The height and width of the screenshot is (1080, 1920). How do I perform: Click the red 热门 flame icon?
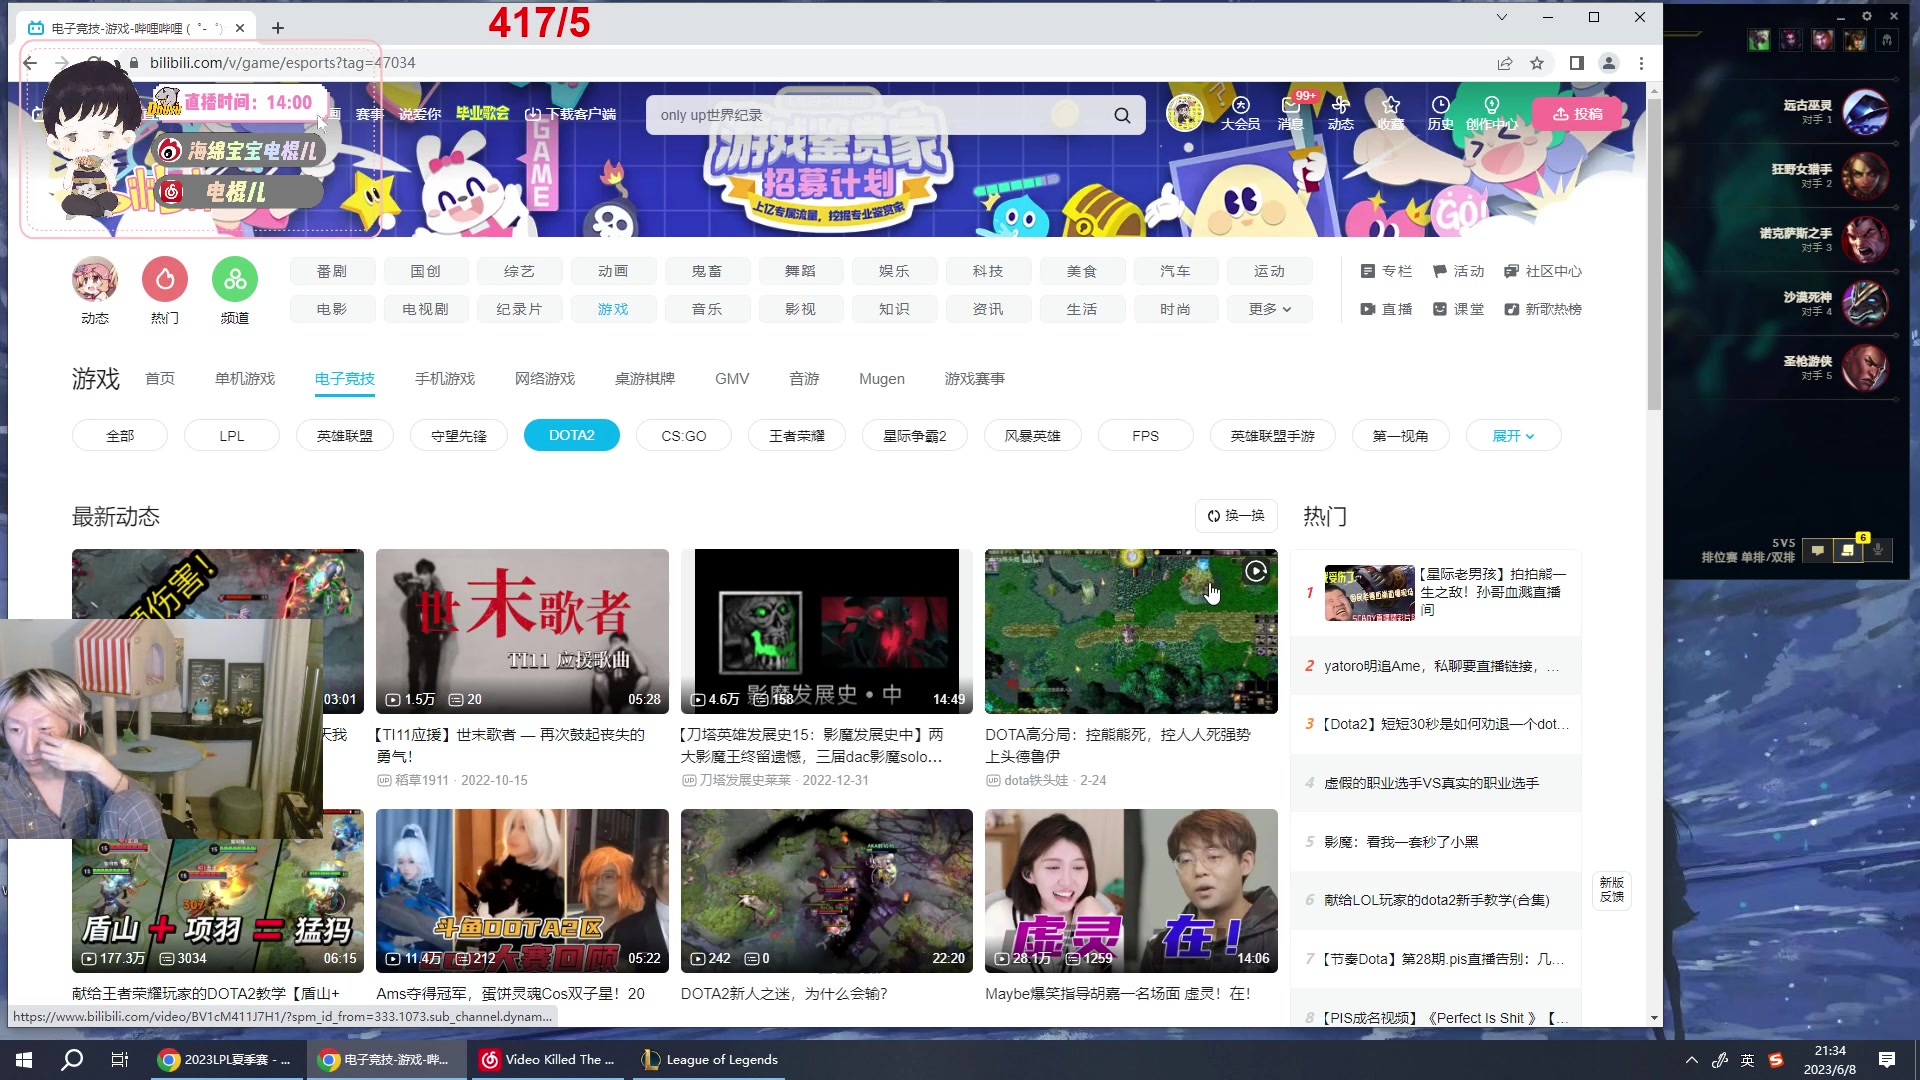point(165,280)
